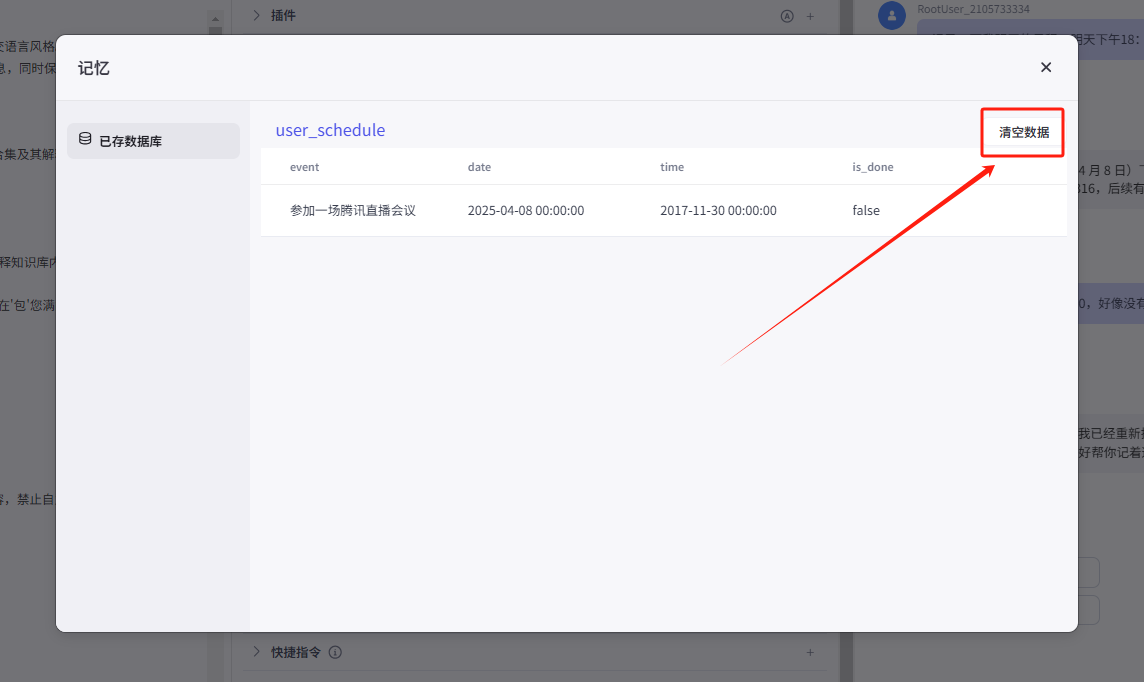Click the event column header
1144x682 pixels.
point(304,167)
